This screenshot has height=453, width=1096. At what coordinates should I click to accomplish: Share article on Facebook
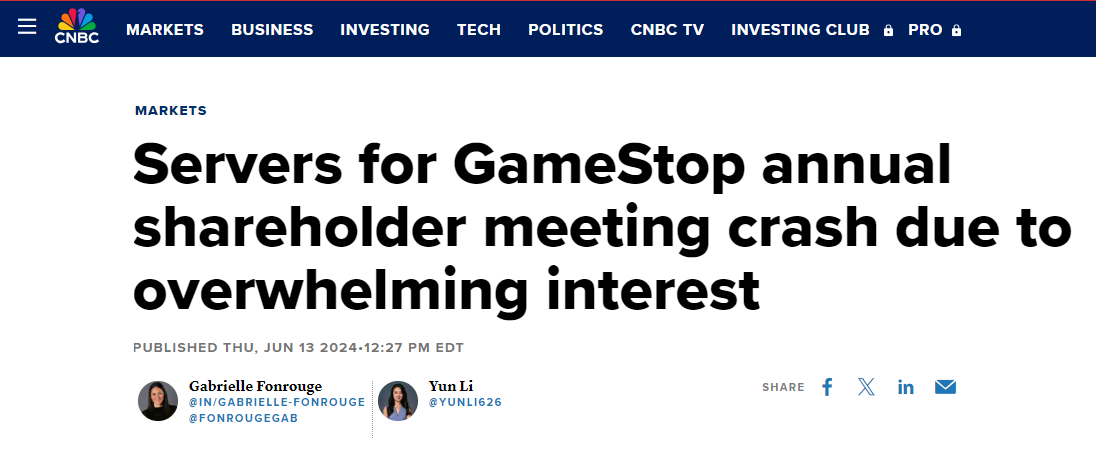[x=827, y=387]
